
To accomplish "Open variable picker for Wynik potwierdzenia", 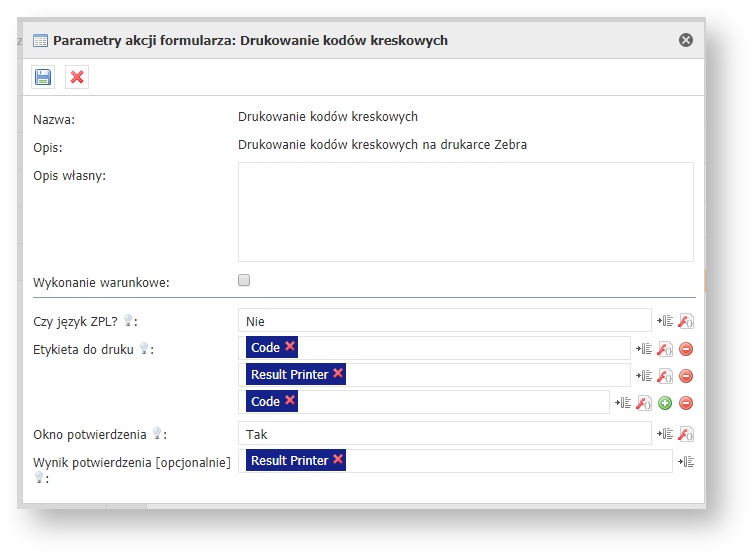I will point(687,461).
